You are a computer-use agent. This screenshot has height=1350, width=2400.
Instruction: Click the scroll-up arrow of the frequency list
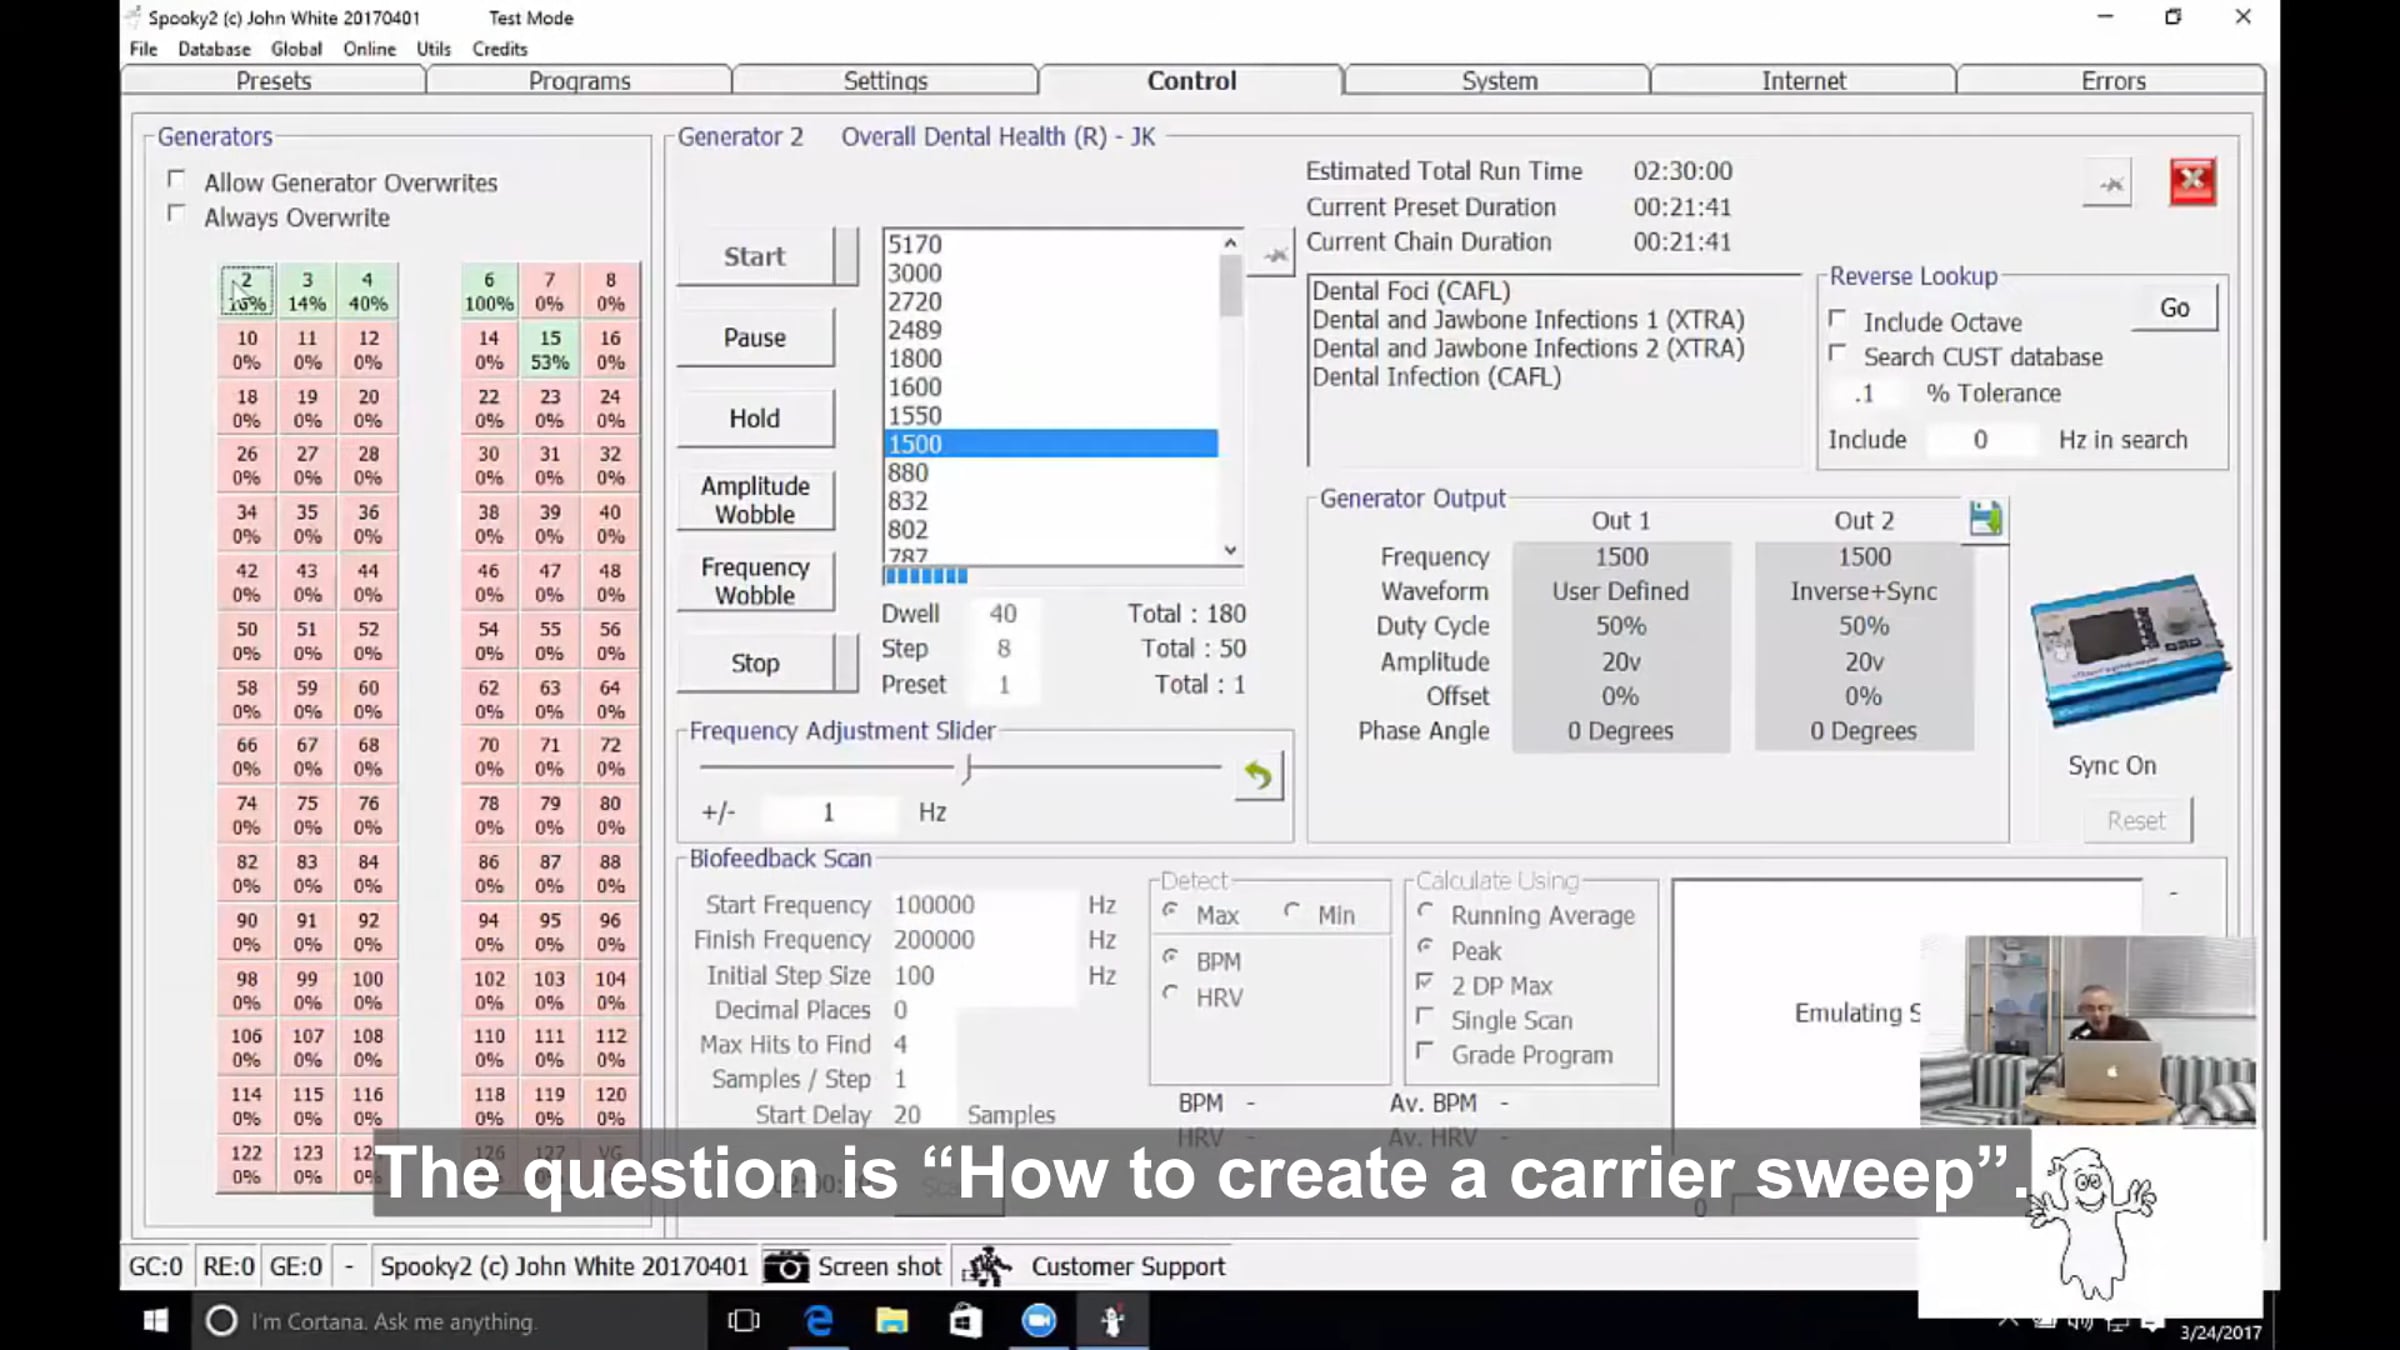[x=1230, y=243]
